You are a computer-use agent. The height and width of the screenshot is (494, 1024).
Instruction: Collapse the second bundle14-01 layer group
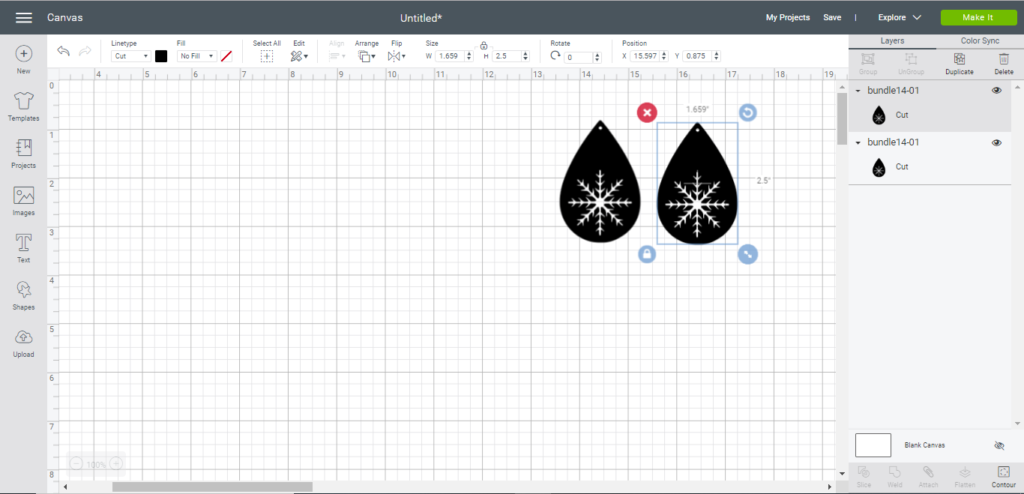pos(858,142)
